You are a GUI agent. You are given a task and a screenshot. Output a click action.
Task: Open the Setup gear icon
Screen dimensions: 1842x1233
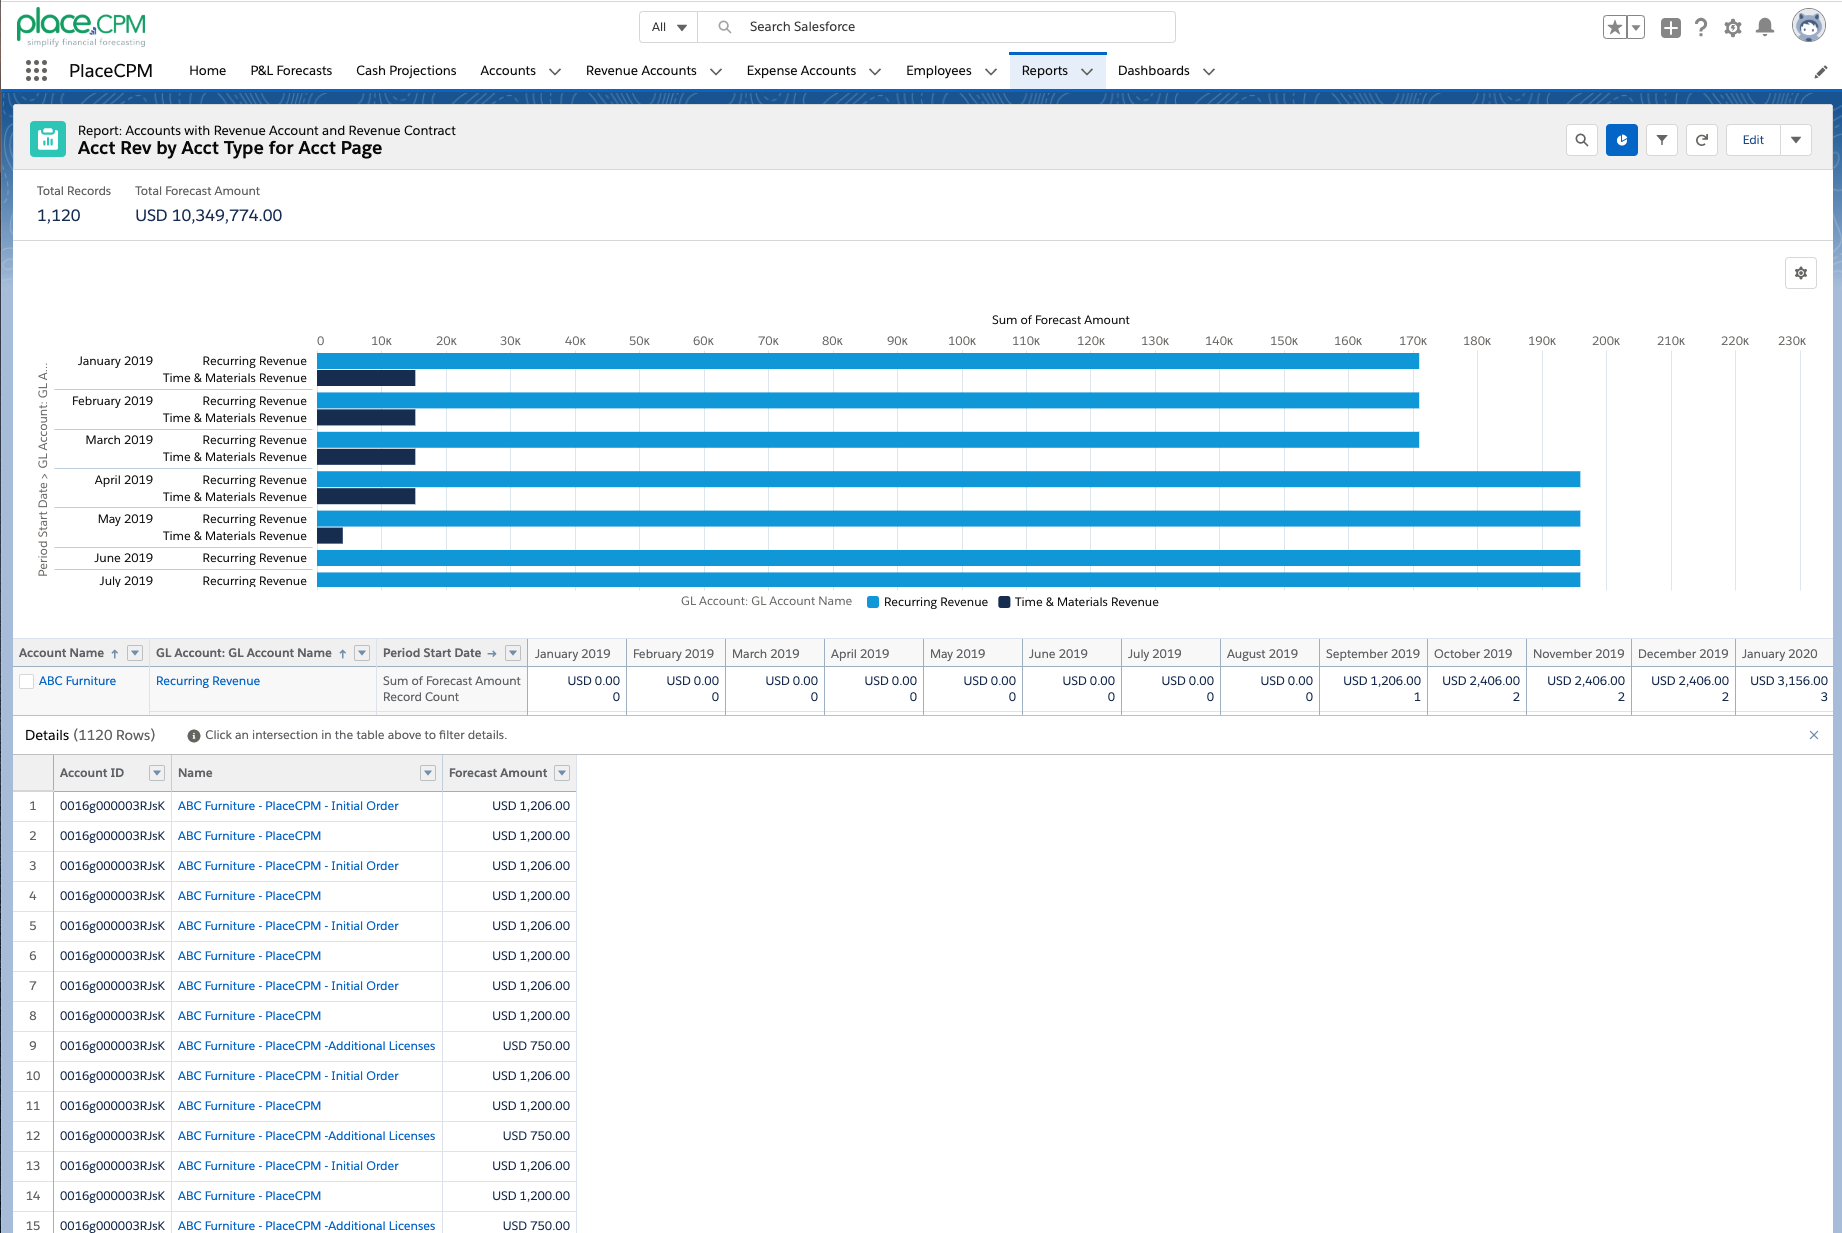tap(1733, 28)
